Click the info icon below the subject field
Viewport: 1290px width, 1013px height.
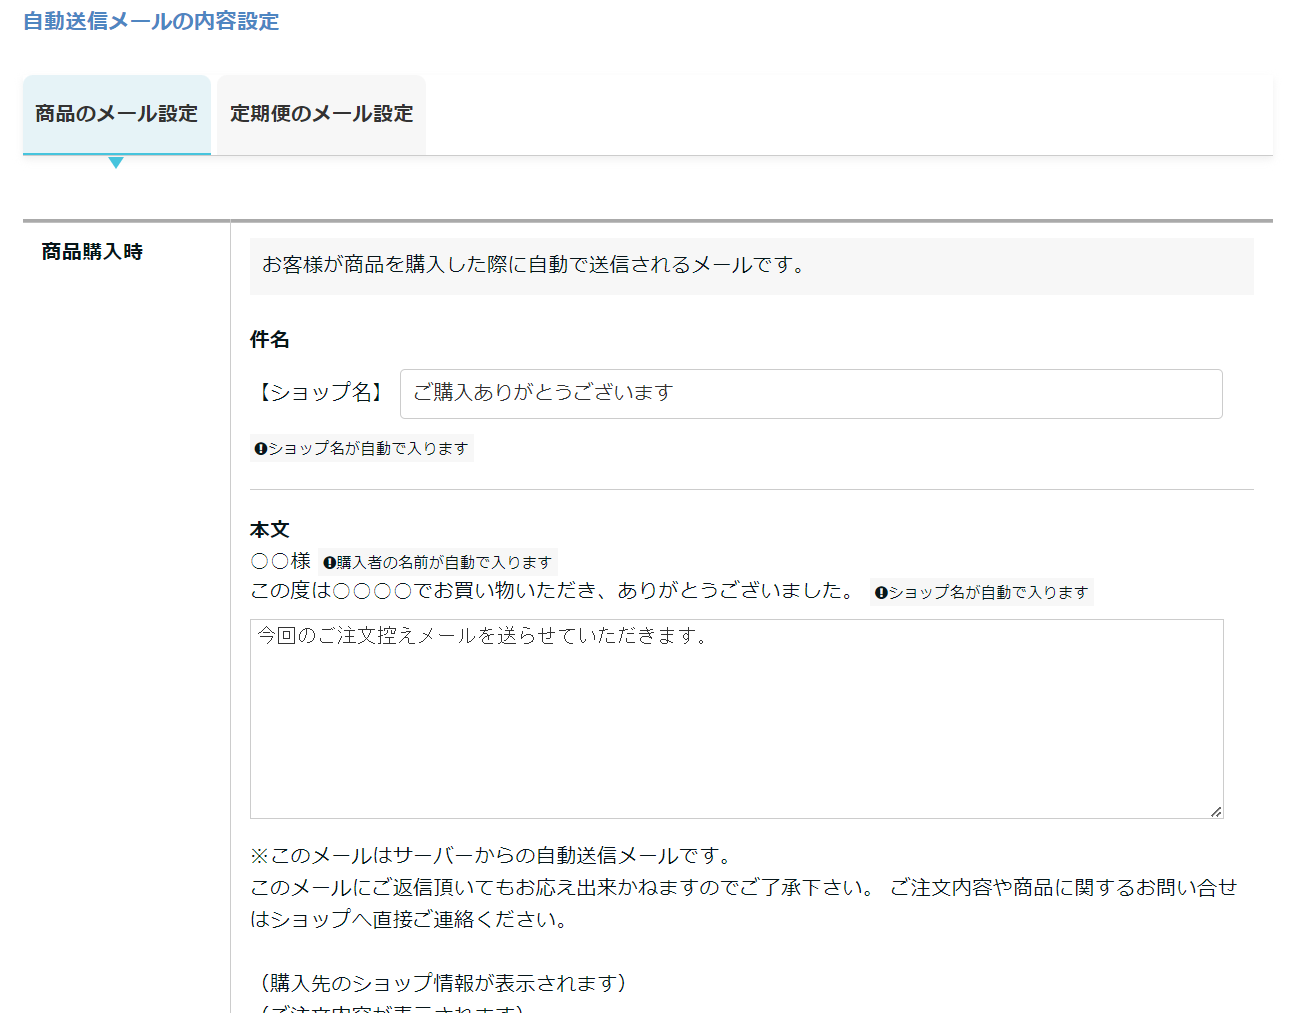261,449
